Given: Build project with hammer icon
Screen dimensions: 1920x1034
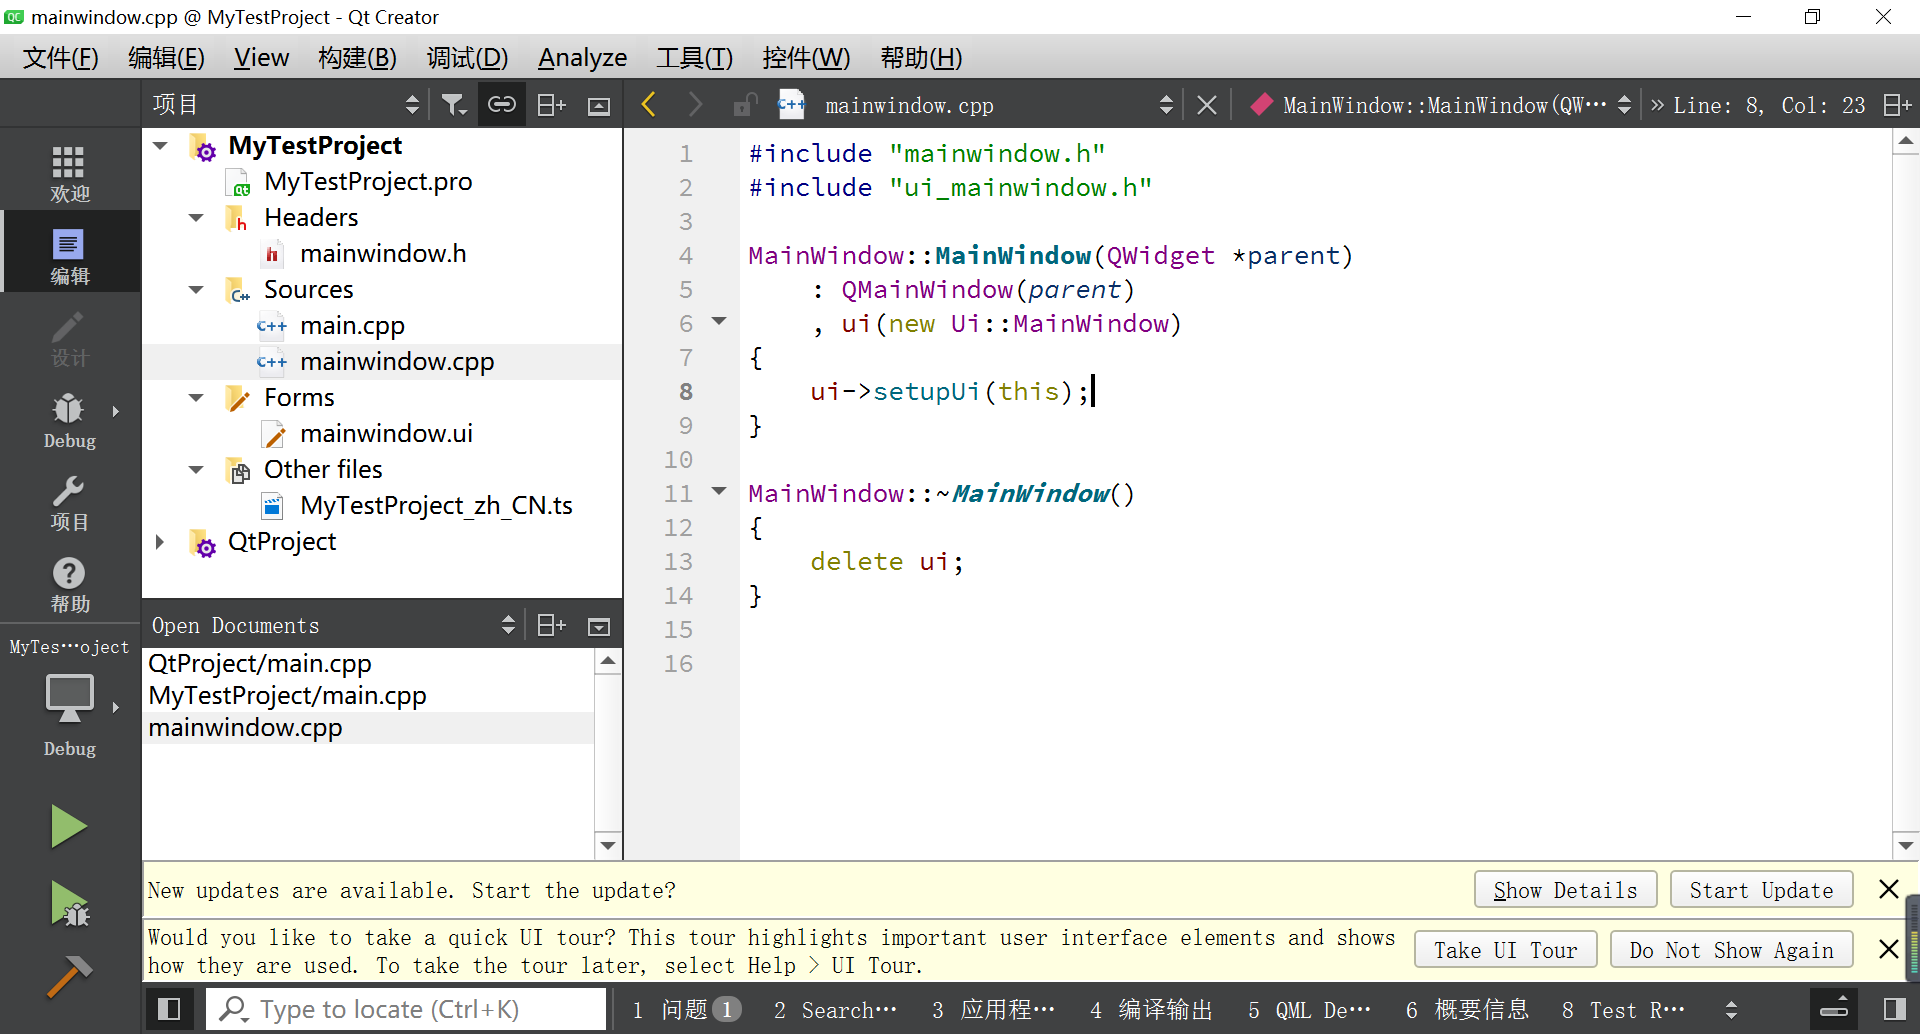Looking at the screenshot, I should click(x=69, y=976).
